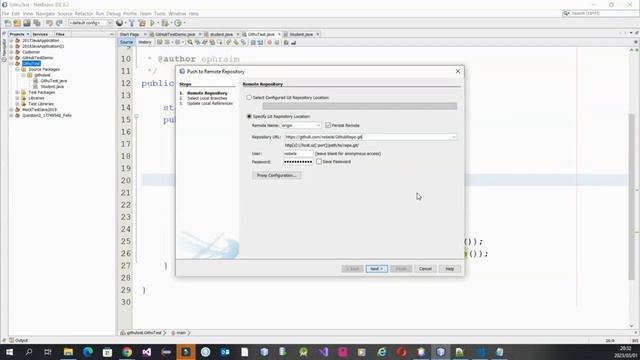Expand the Test Packages node
The width and height of the screenshot is (640, 360).
[18, 93]
